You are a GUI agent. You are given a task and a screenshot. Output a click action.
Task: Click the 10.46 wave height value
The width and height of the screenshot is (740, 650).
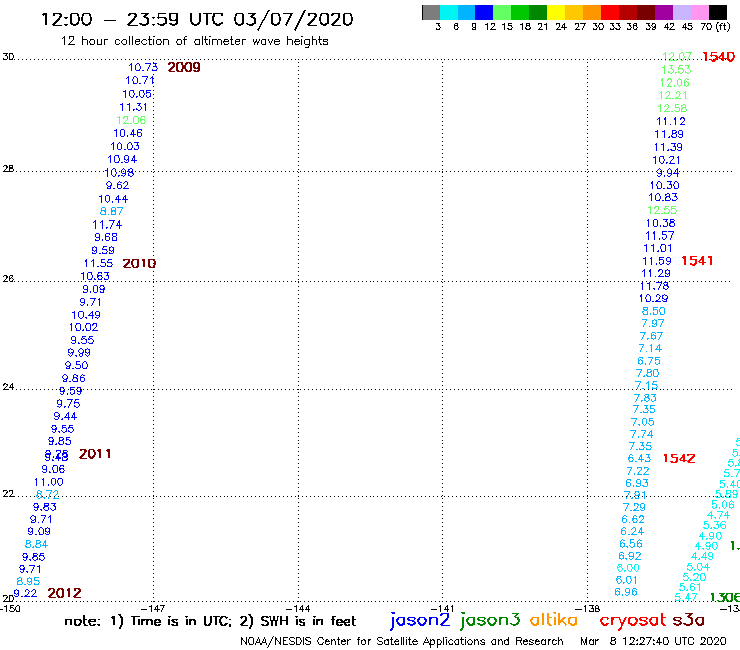coord(128,134)
